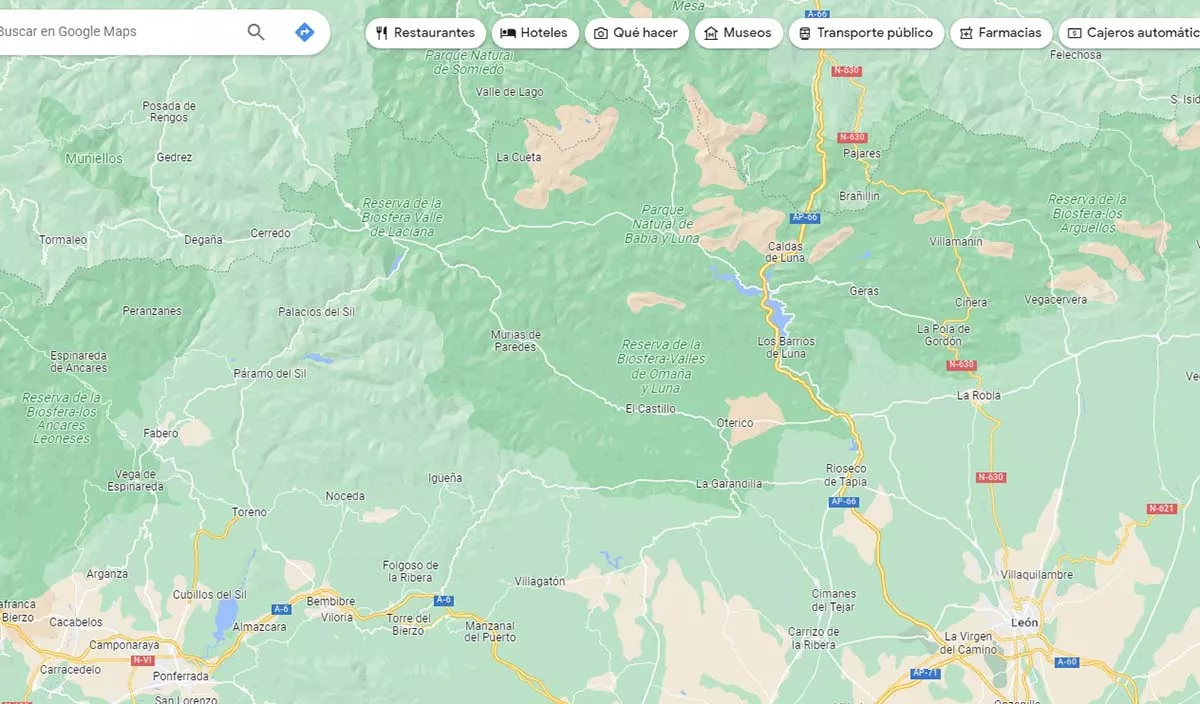Click the bed icon on Hoteles chip
Image resolution: width=1200 pixels, height=704 pixels.
coord(508,33)
